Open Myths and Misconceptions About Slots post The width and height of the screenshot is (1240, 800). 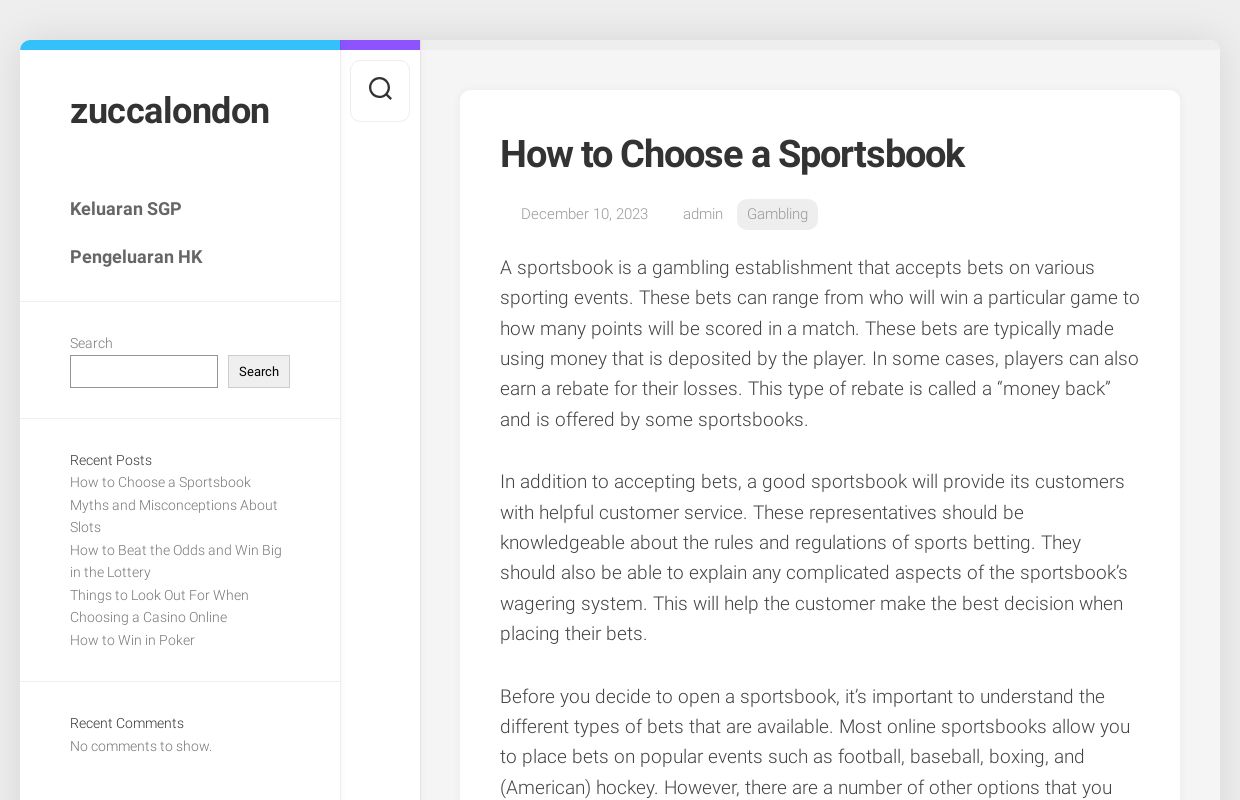click(x=174, y=516)
